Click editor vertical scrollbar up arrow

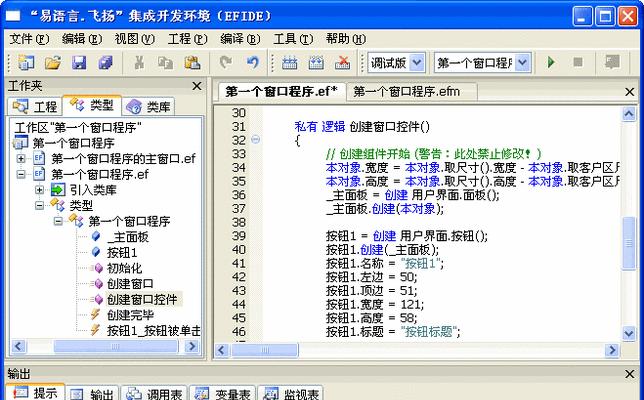pyautogui.click(x=629, y=113)
